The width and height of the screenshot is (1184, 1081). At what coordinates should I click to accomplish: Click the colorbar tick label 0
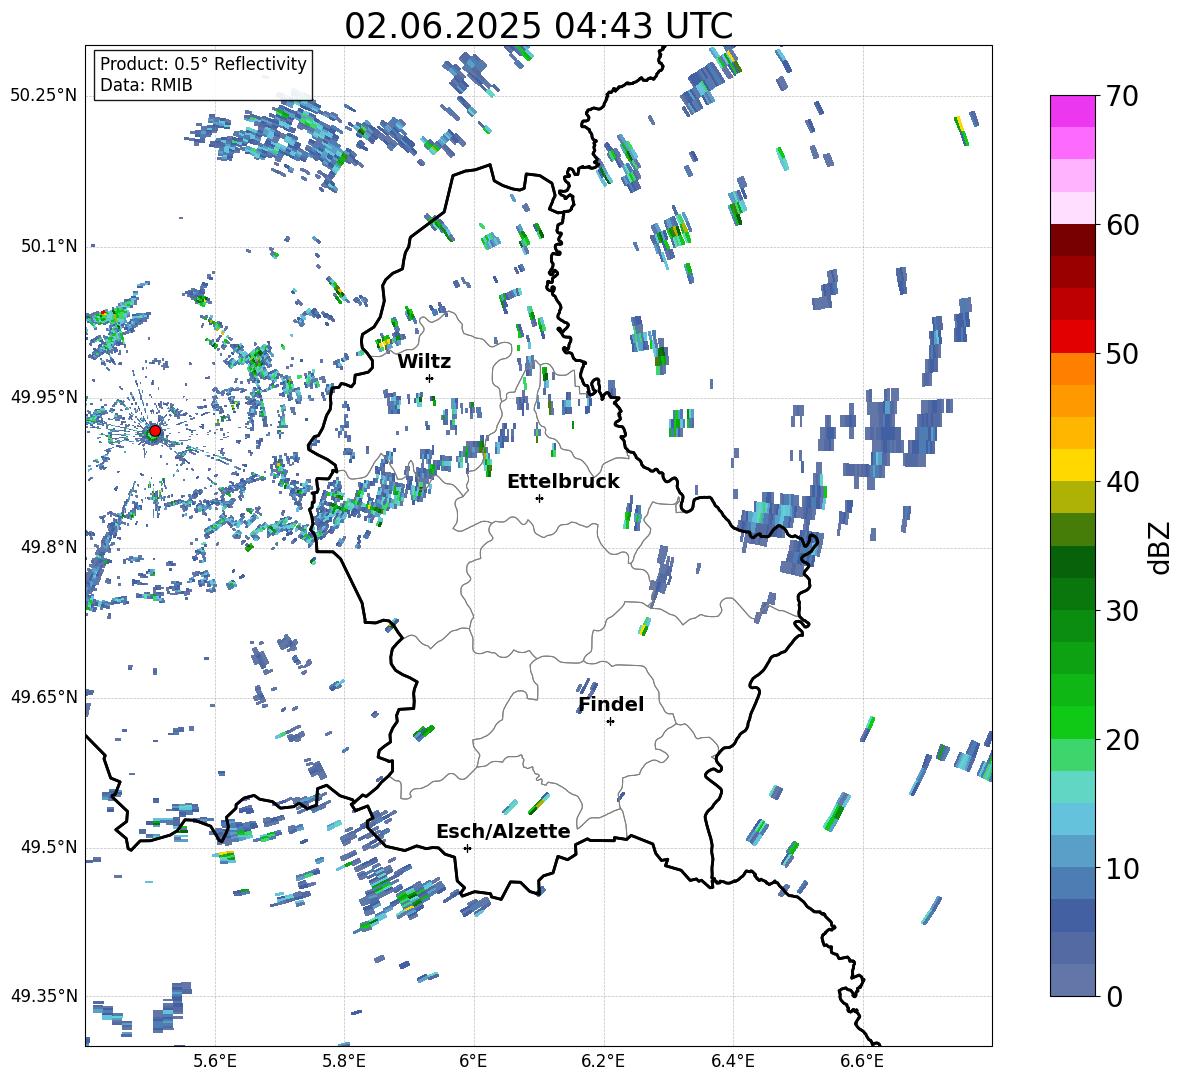tap(1115, 996)
